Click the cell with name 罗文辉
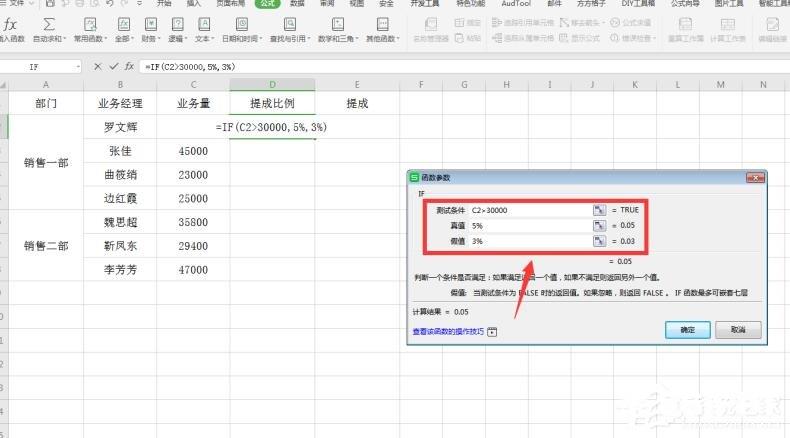 tap(120, 127)
